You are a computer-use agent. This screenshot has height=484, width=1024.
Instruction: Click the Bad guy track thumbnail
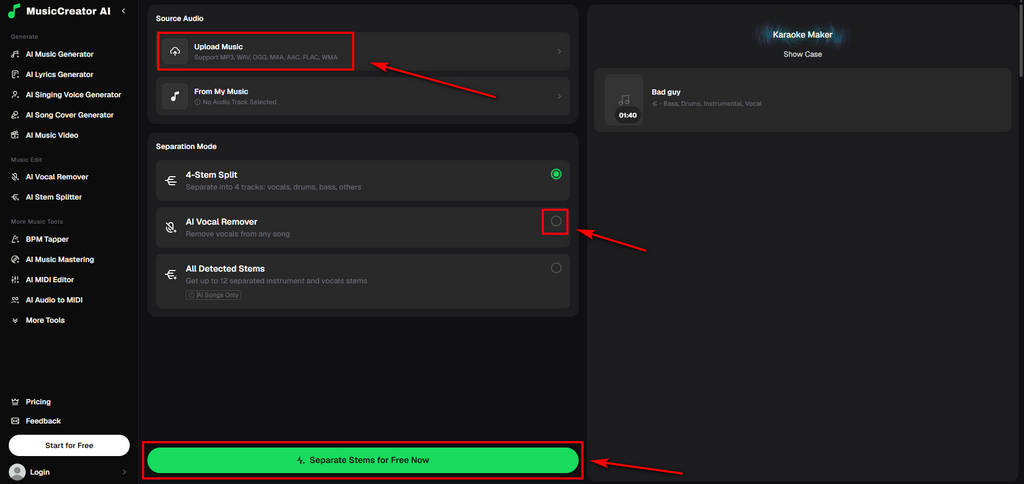coord(624,99)
